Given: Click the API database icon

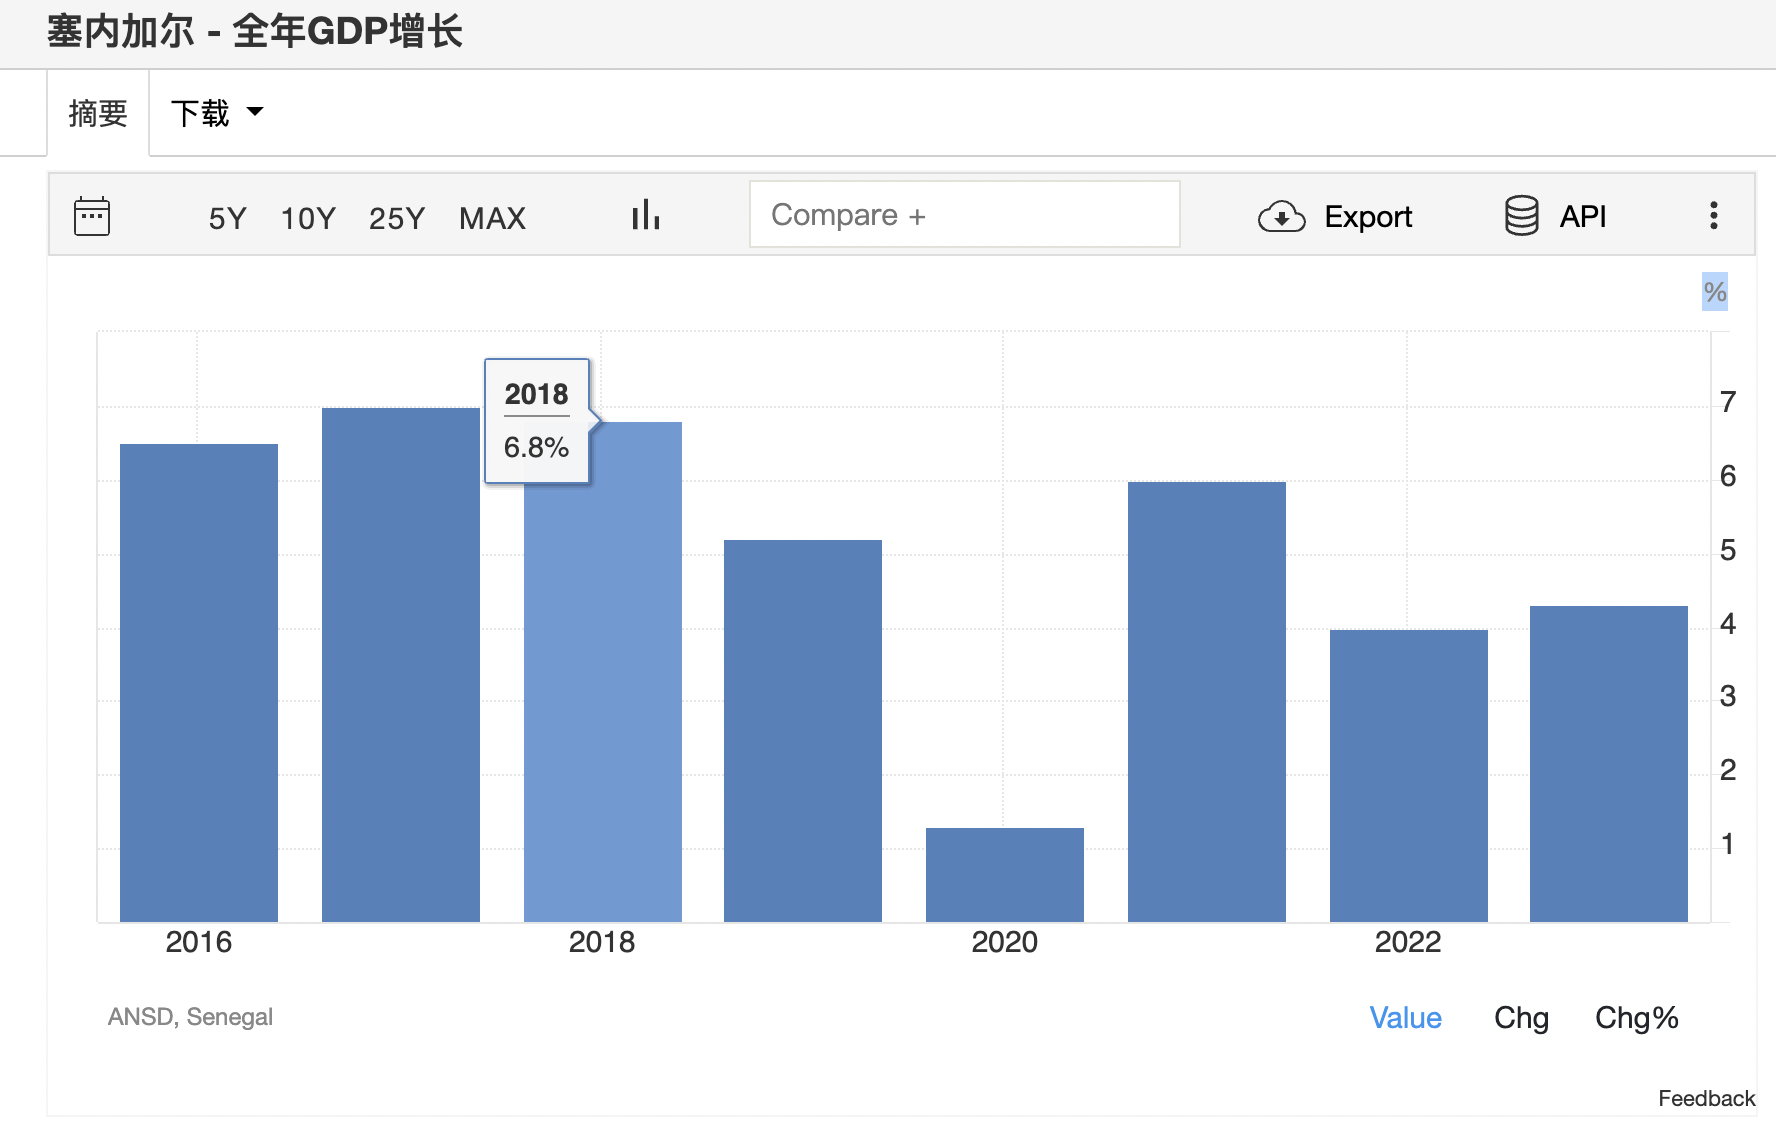Looking at the screenshot, I should tap(1521, 216).
